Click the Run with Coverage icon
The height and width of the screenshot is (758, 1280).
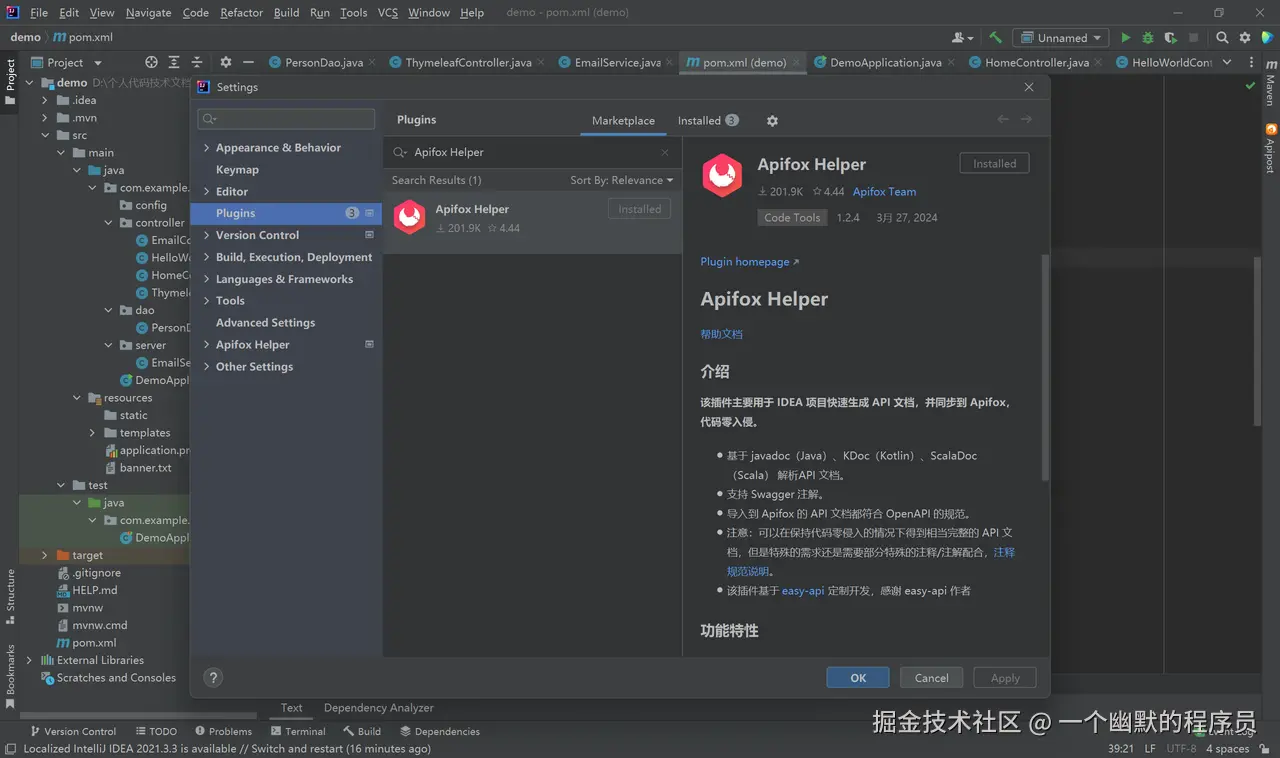coord(1170,38)
